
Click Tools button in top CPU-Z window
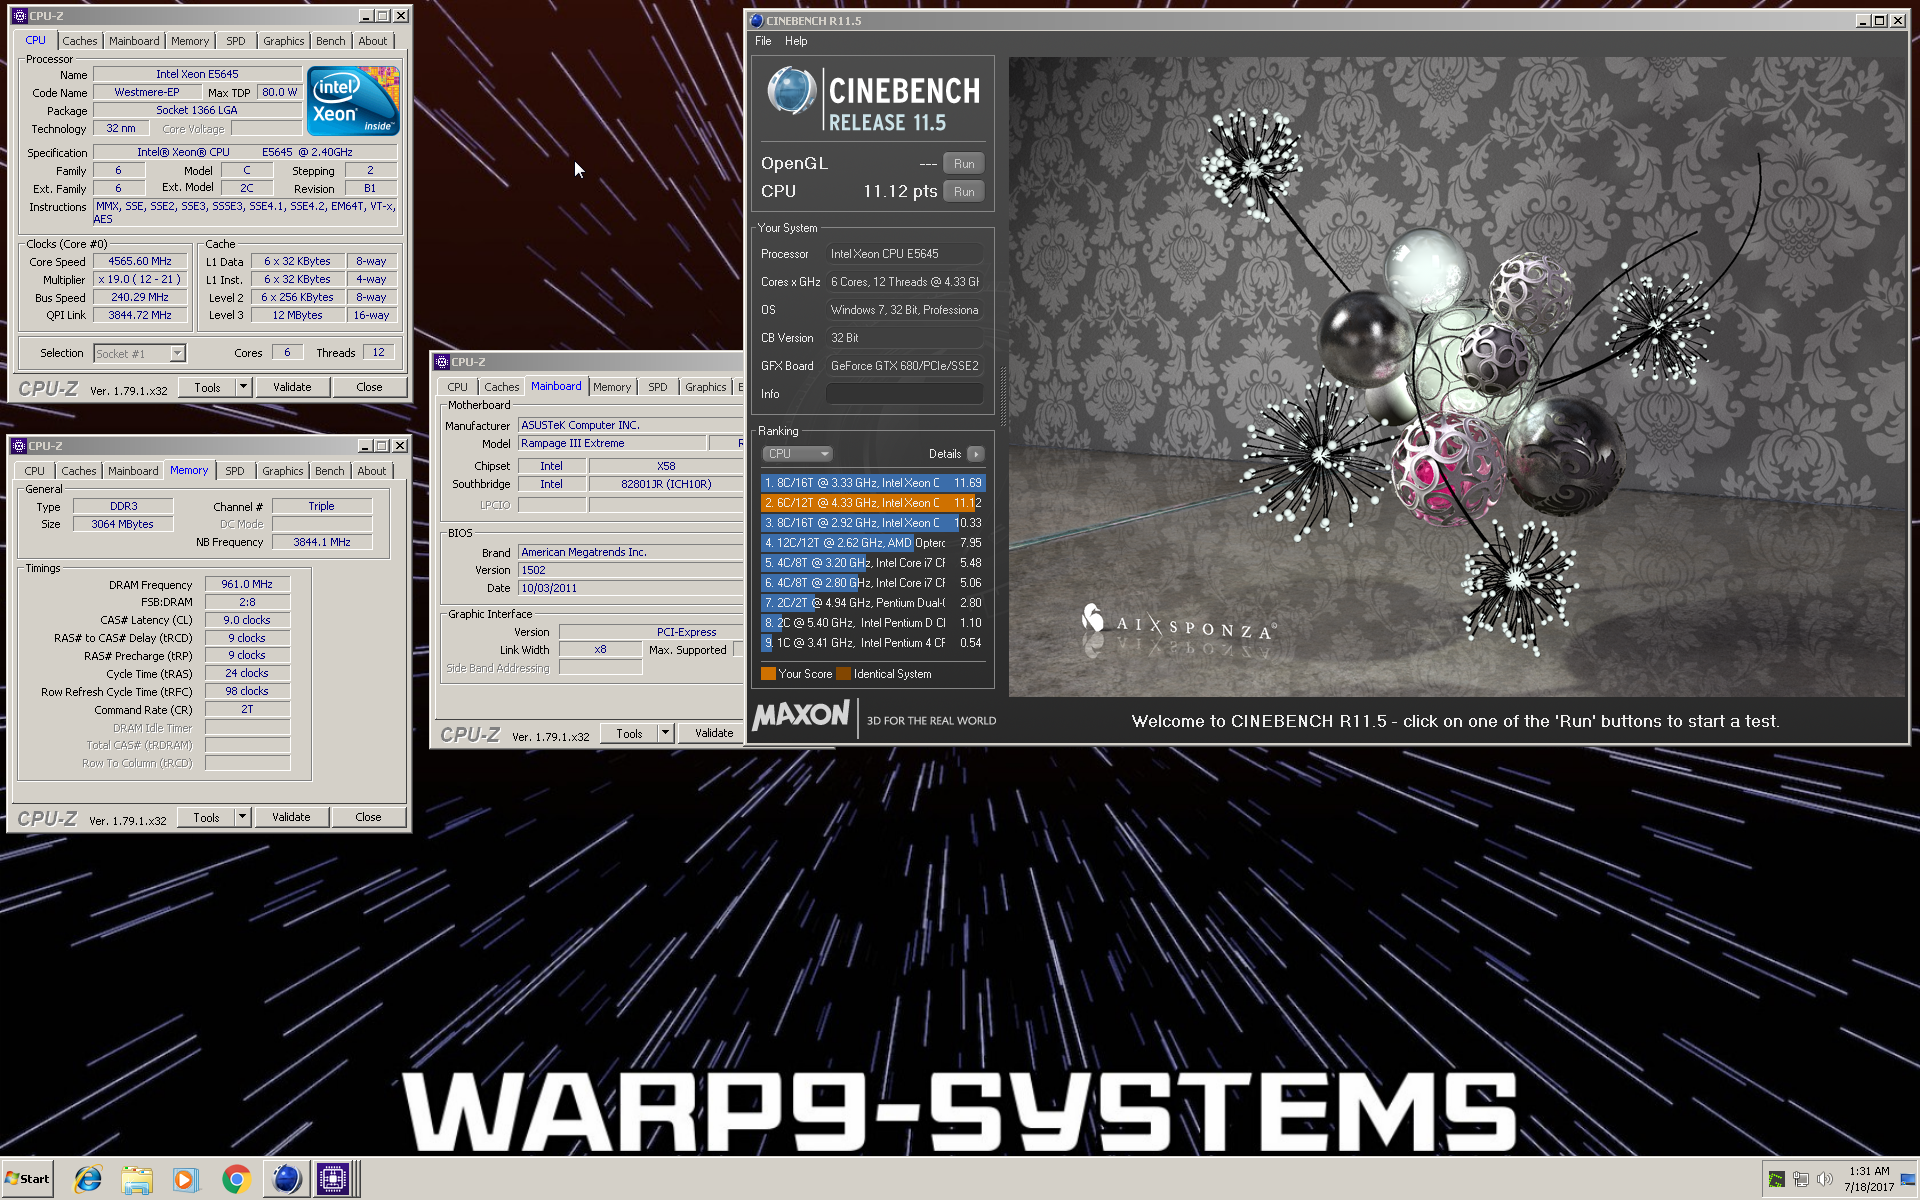tap(208, 387)
